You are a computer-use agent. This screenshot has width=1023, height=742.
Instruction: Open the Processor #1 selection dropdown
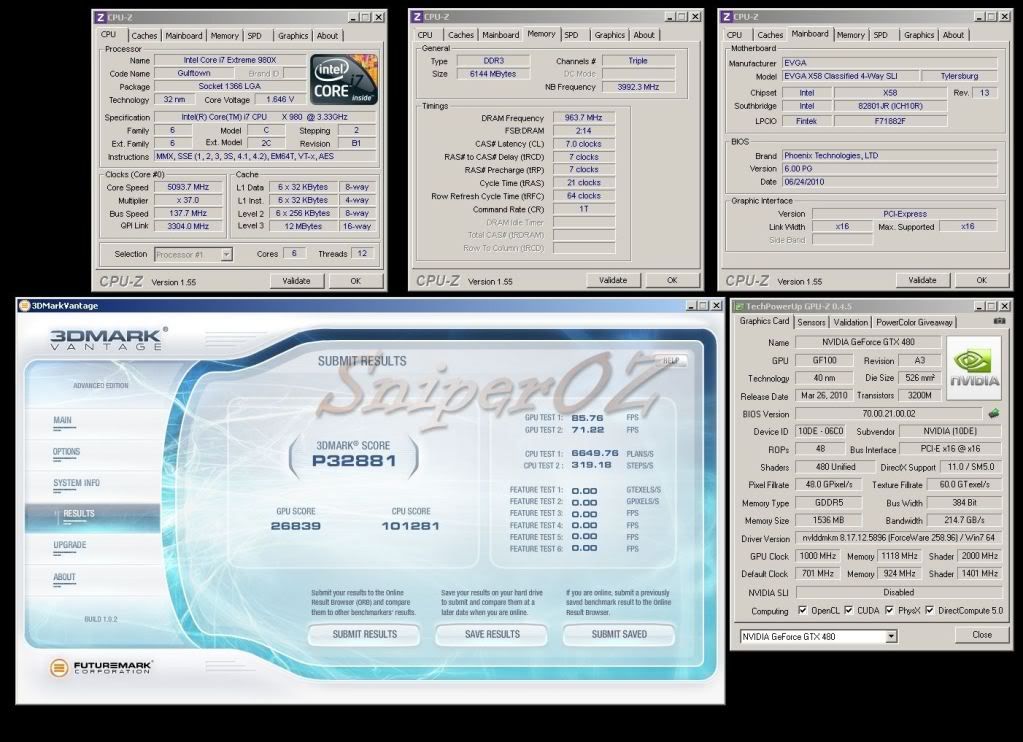pos(226,254)
